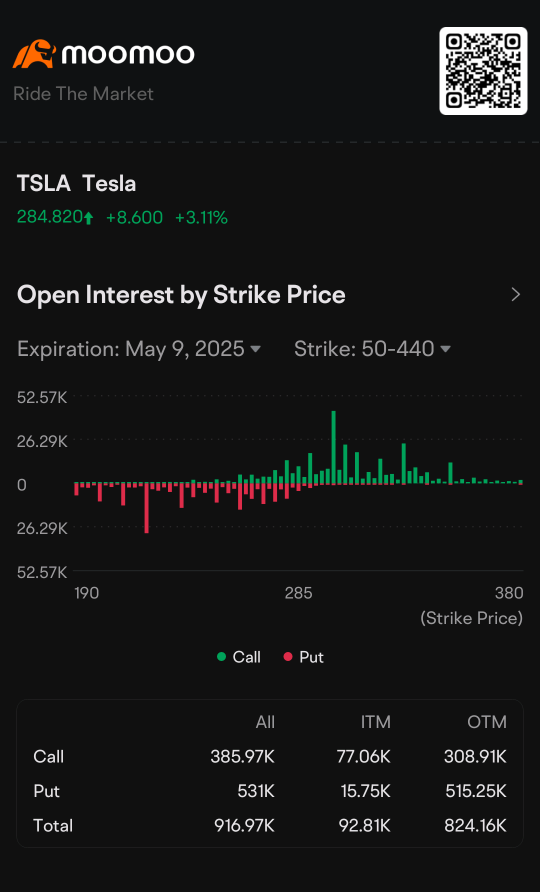Image resolution: width=540 pixels, height=892 pixels.
Task: Click the red Put legend dot
Action: click(288, 657)
